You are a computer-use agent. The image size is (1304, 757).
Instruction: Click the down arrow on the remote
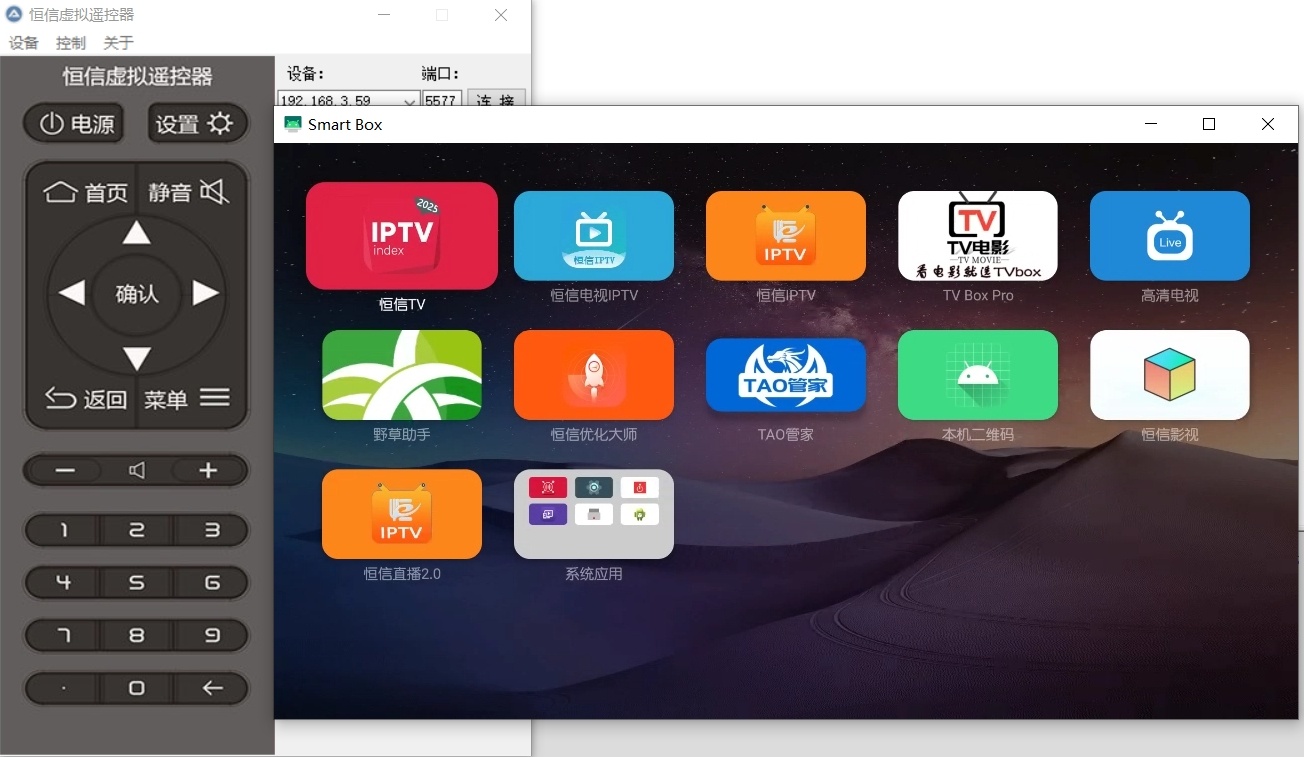click(x=137, y=358)
